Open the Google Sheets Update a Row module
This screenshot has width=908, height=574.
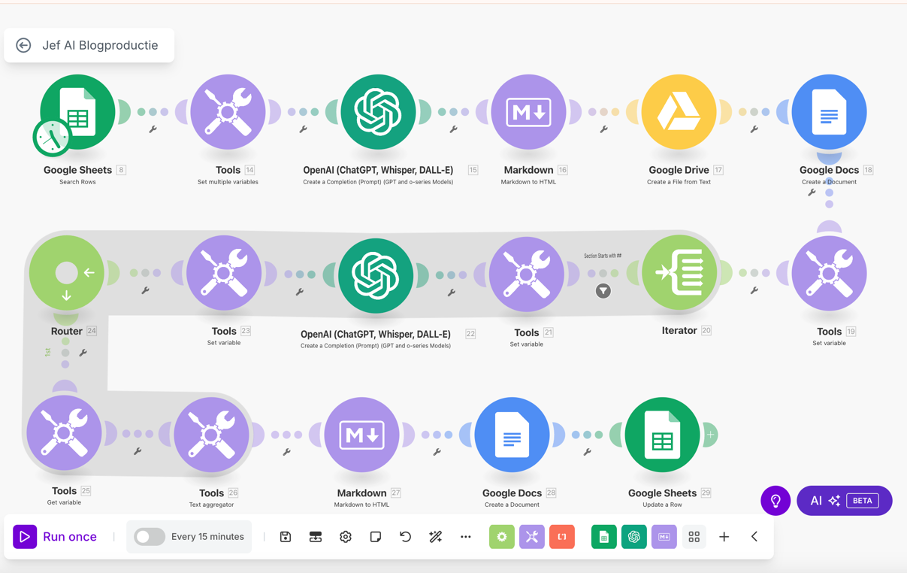pyautogui.click(x=662, y=435)
